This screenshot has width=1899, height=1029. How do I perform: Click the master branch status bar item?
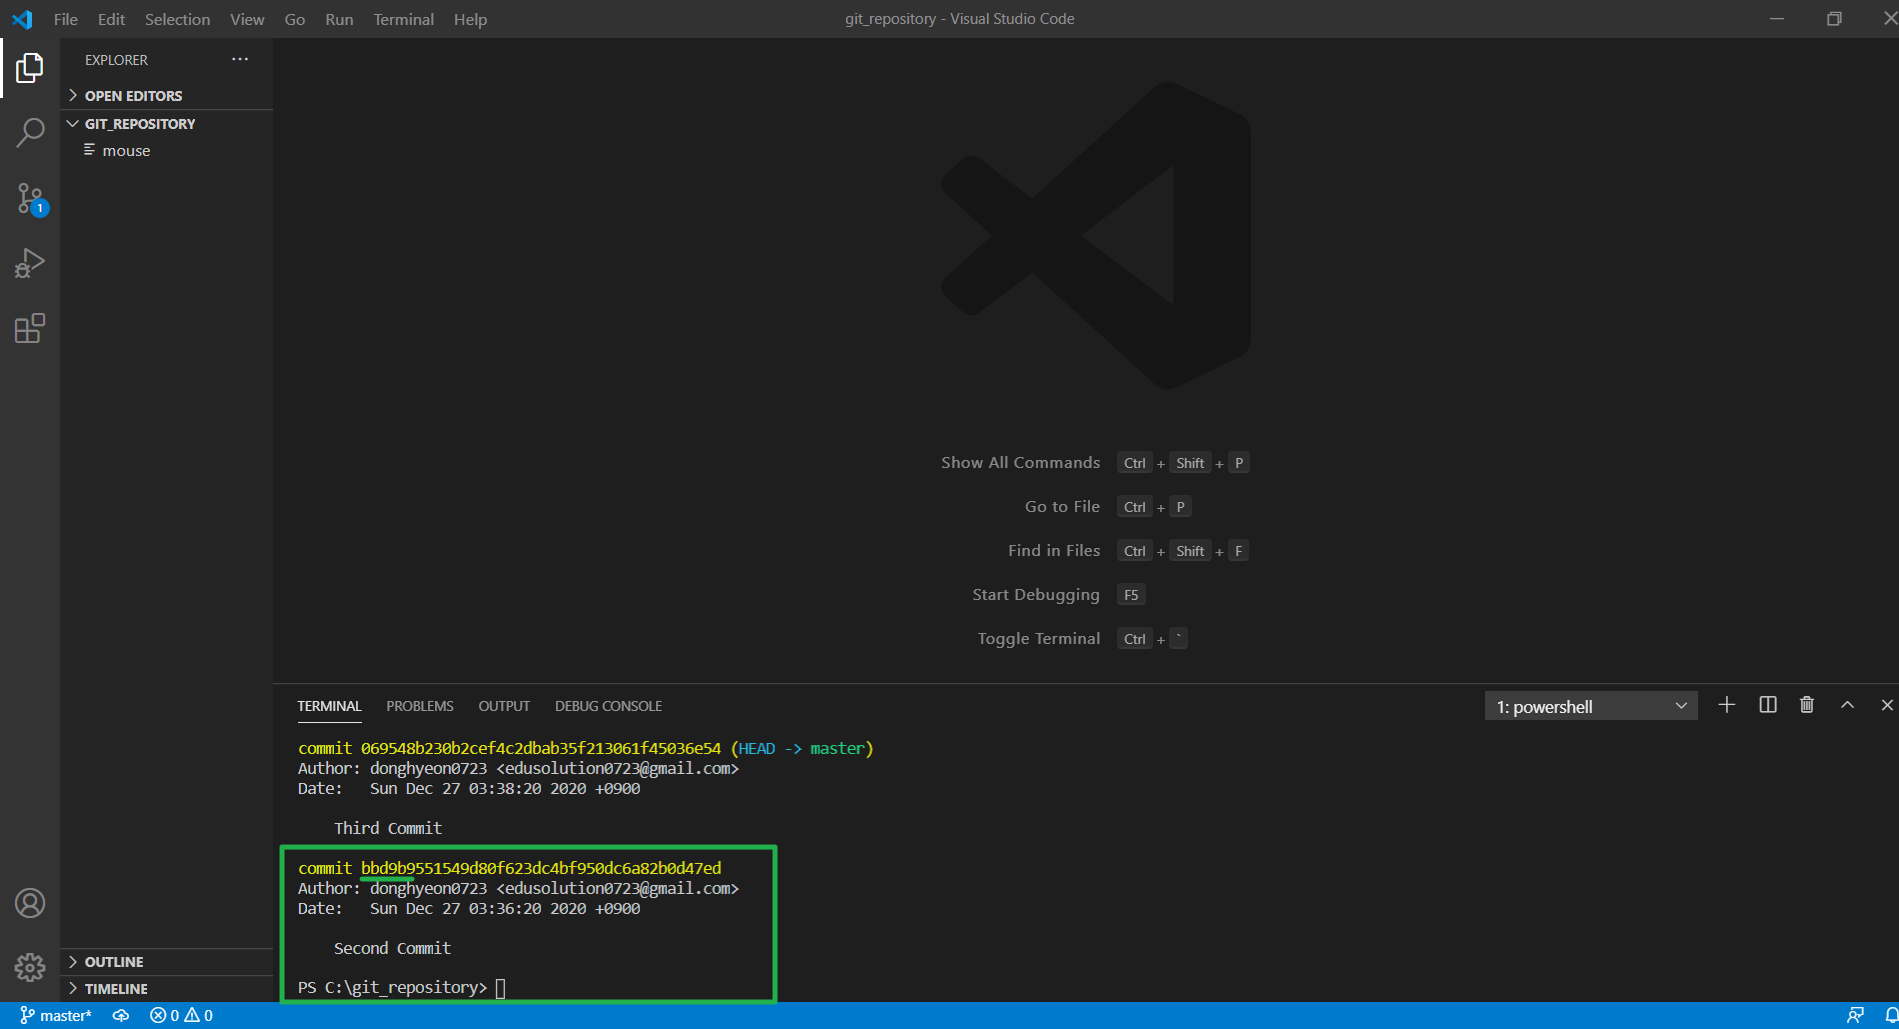pyautogui.click(x=56, y=1015)
